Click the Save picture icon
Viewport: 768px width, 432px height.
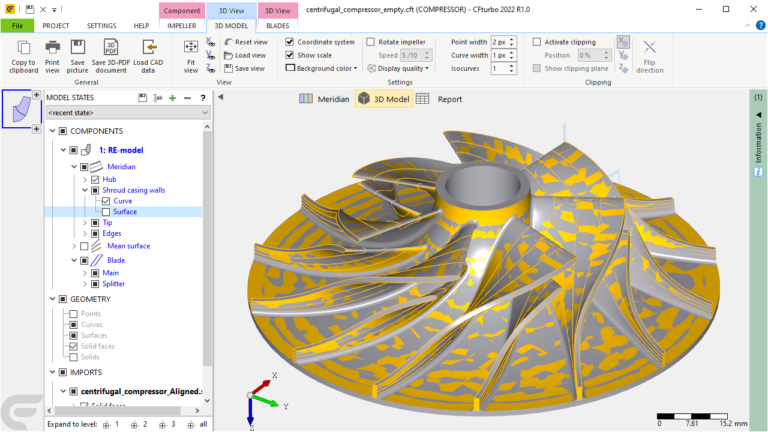[x=77, y=47]
